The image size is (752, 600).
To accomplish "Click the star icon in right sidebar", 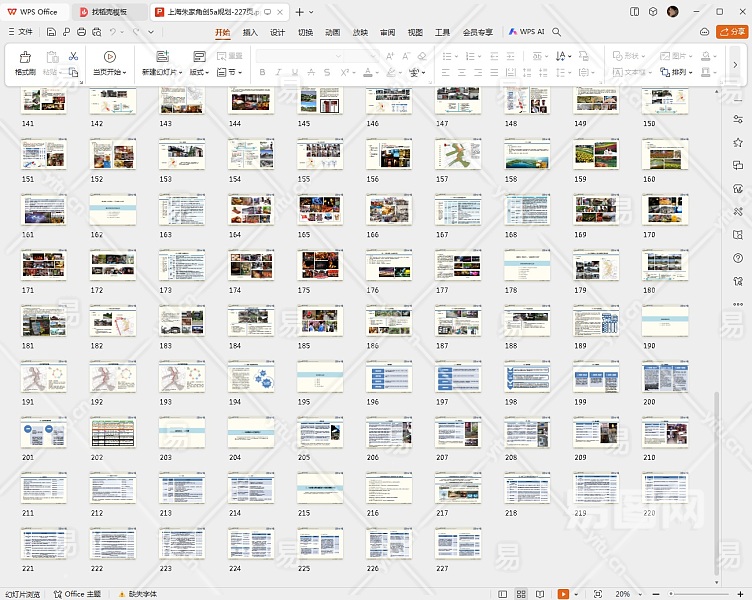I will coord(738,142).
